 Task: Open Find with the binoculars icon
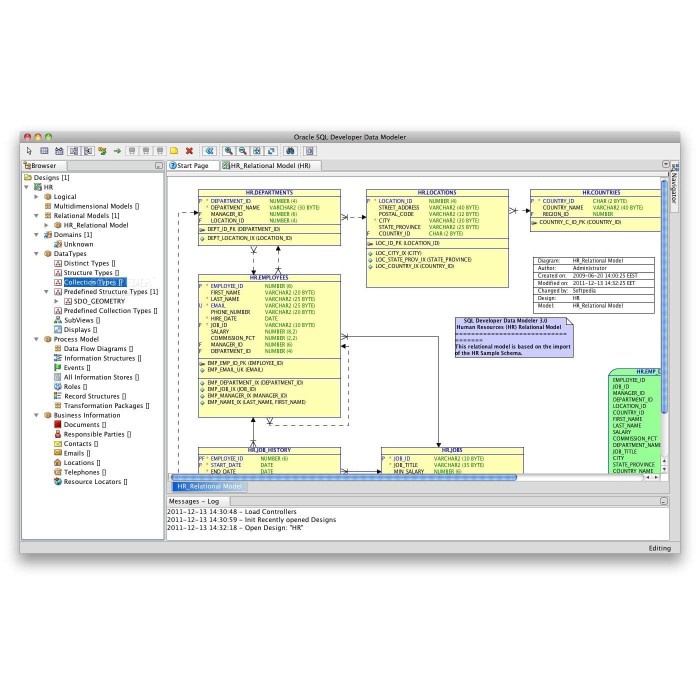point(290,151)
